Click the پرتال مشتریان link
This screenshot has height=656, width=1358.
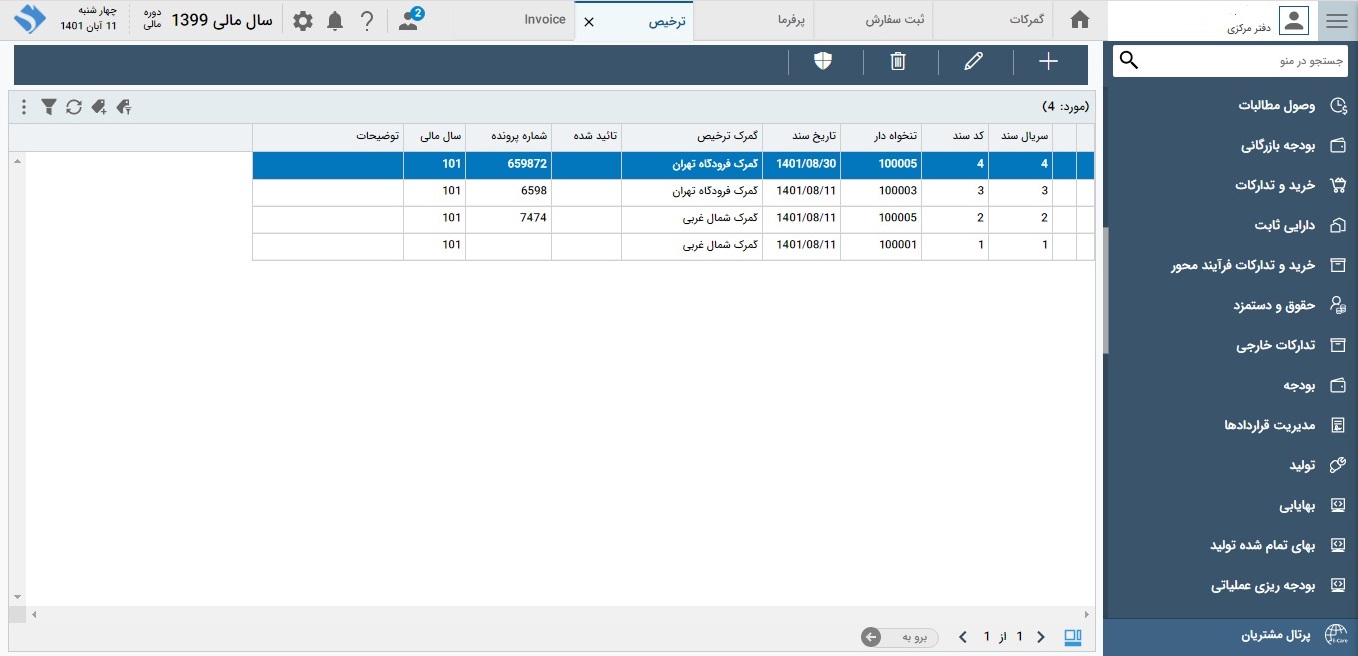click(x=1275, y=635)
